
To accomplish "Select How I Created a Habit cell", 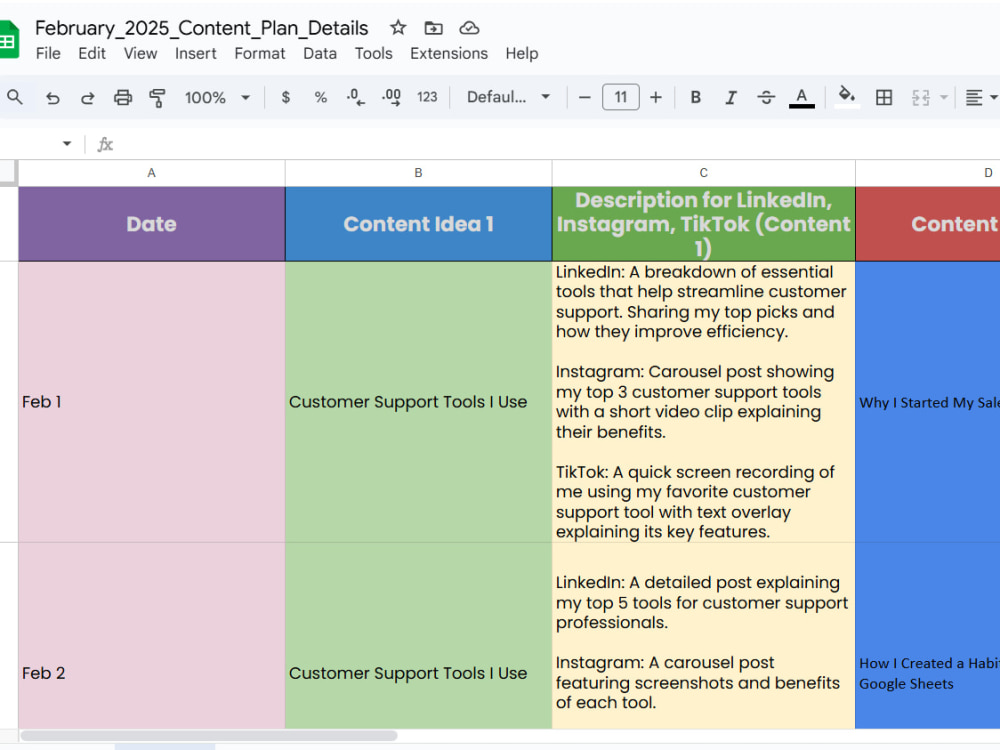I will [x=928, y=636].
